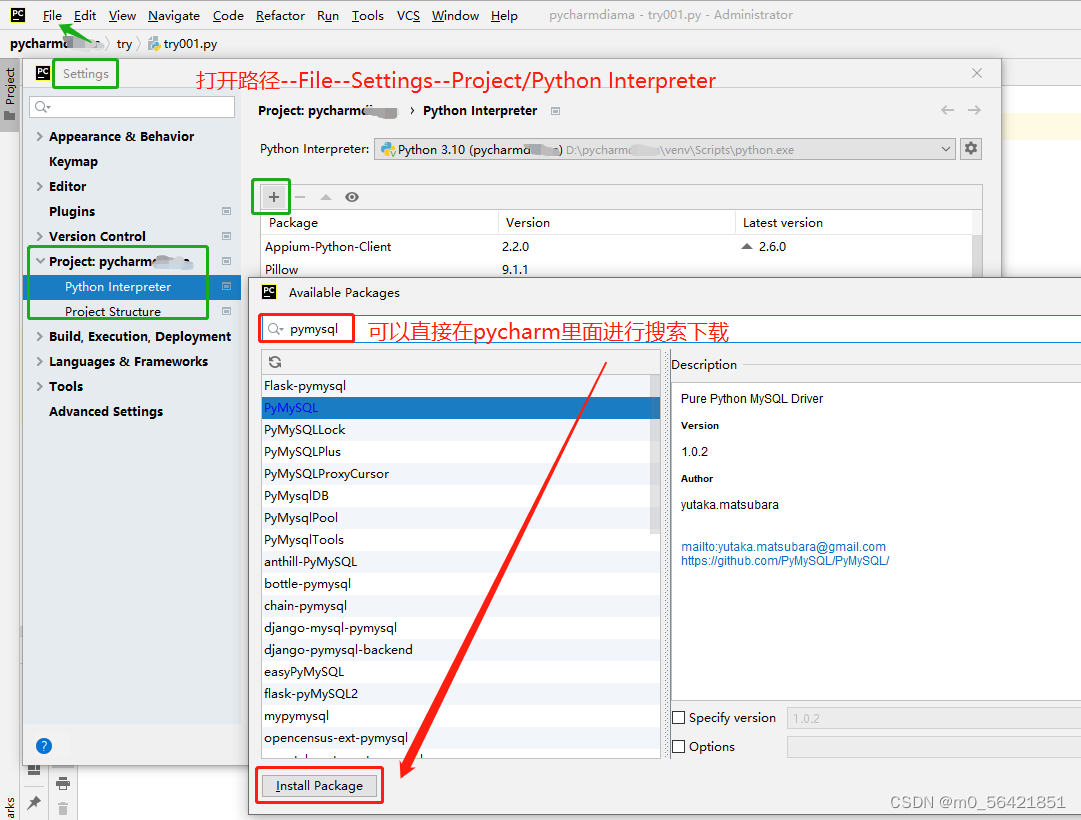The image size is (1081, 820).
Task: Click the upgrade package up-arrow icon
Action: [325, 197]
